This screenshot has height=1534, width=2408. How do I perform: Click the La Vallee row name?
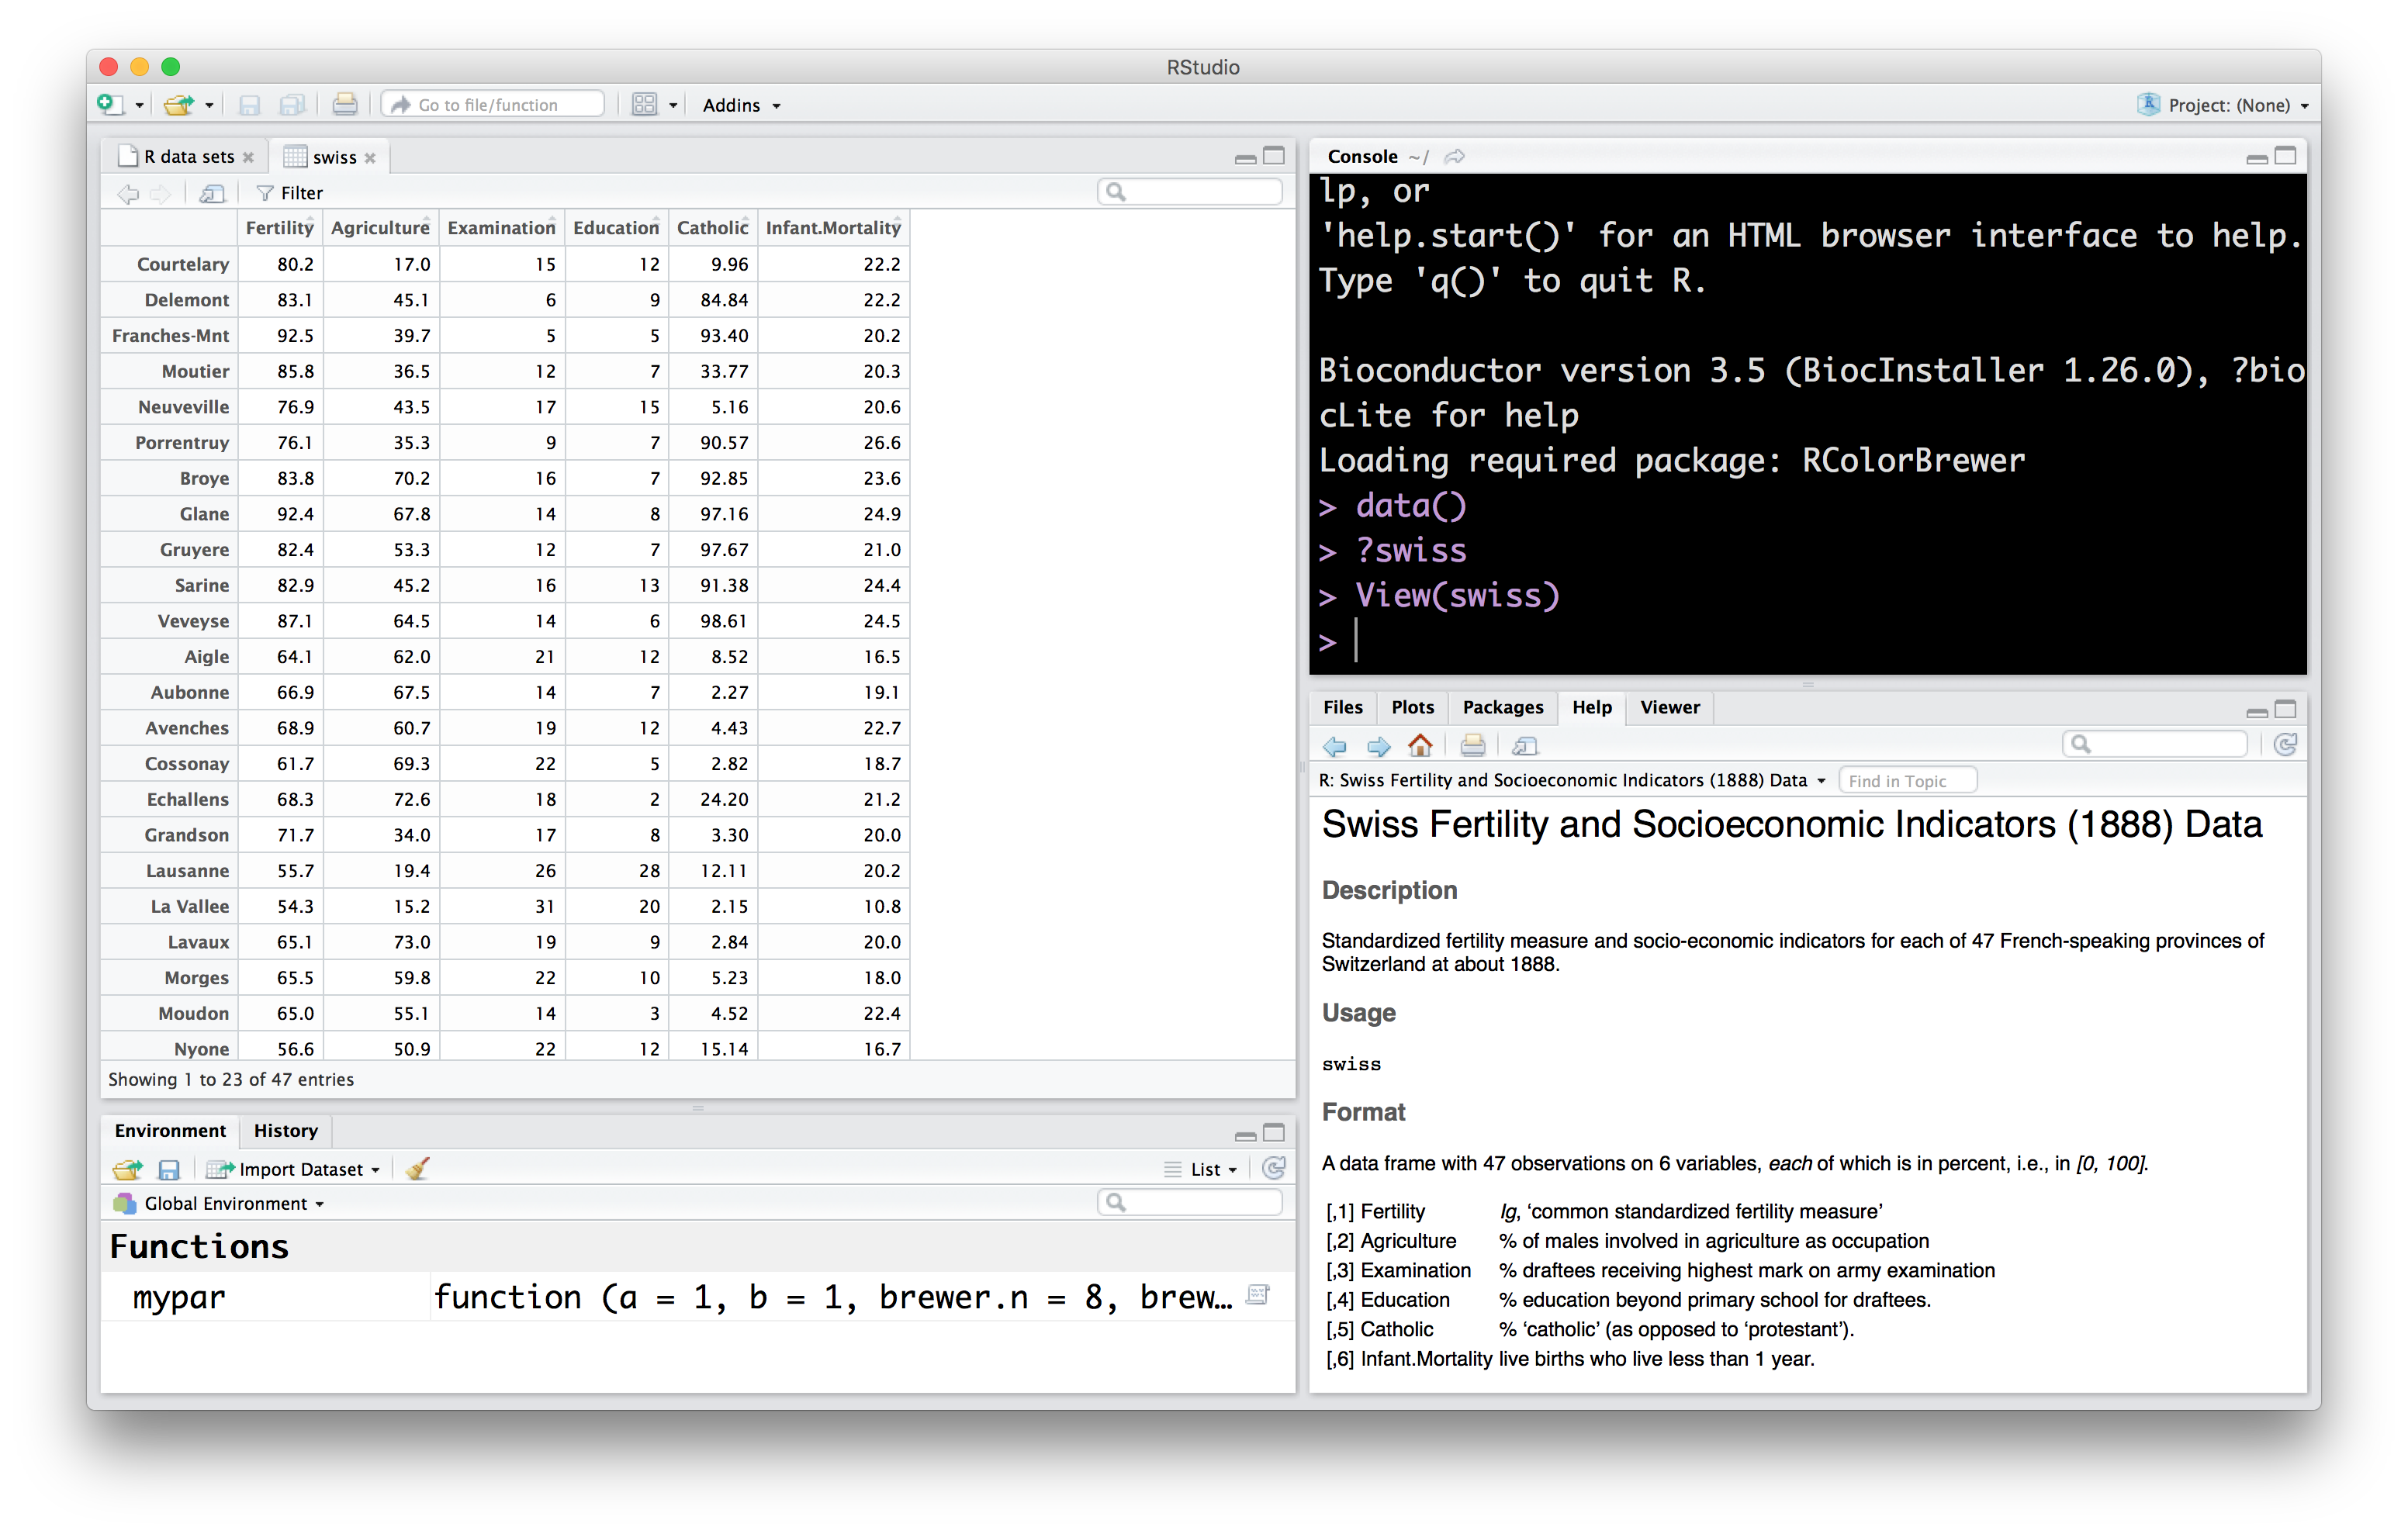(190, 907)
